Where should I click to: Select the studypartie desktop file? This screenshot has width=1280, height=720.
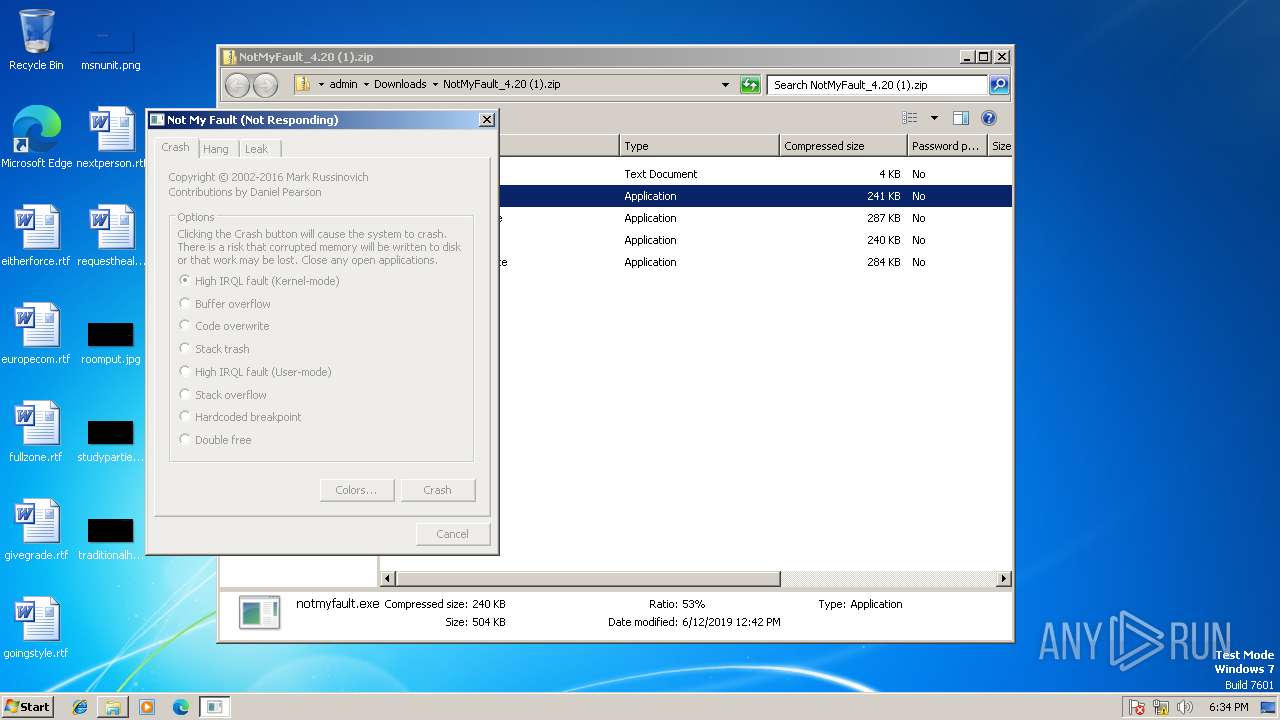coord(110,440)
